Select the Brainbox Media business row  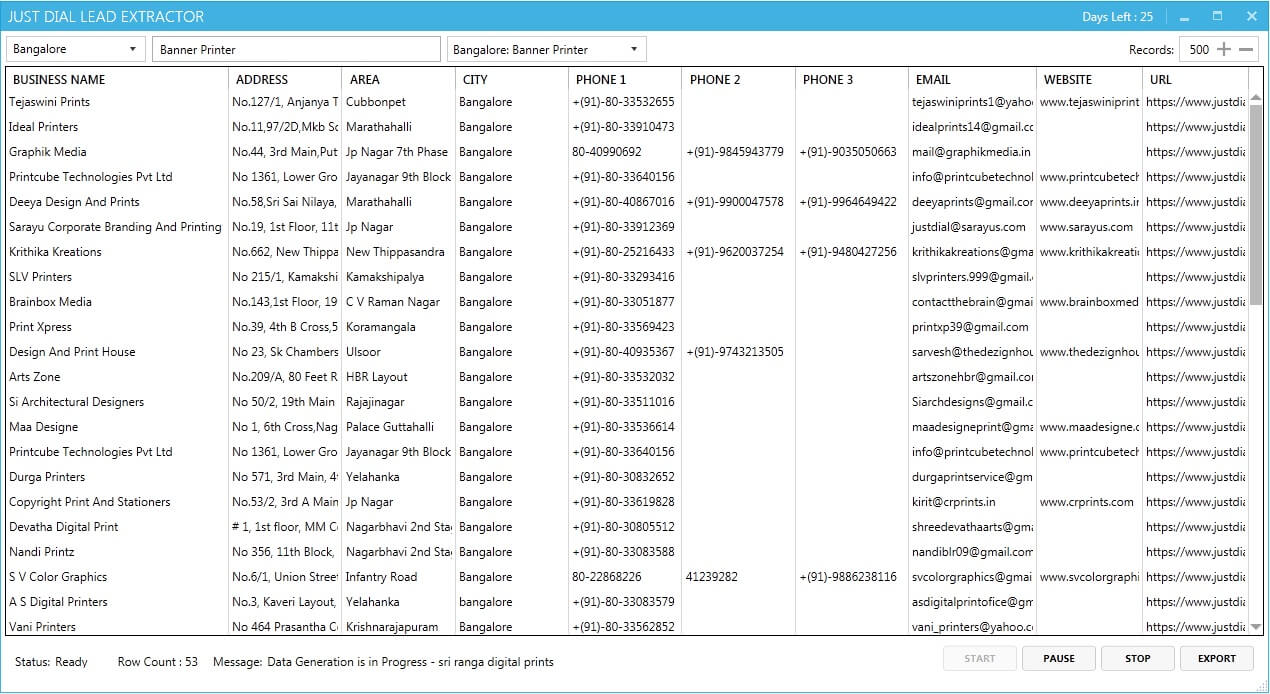50,302
